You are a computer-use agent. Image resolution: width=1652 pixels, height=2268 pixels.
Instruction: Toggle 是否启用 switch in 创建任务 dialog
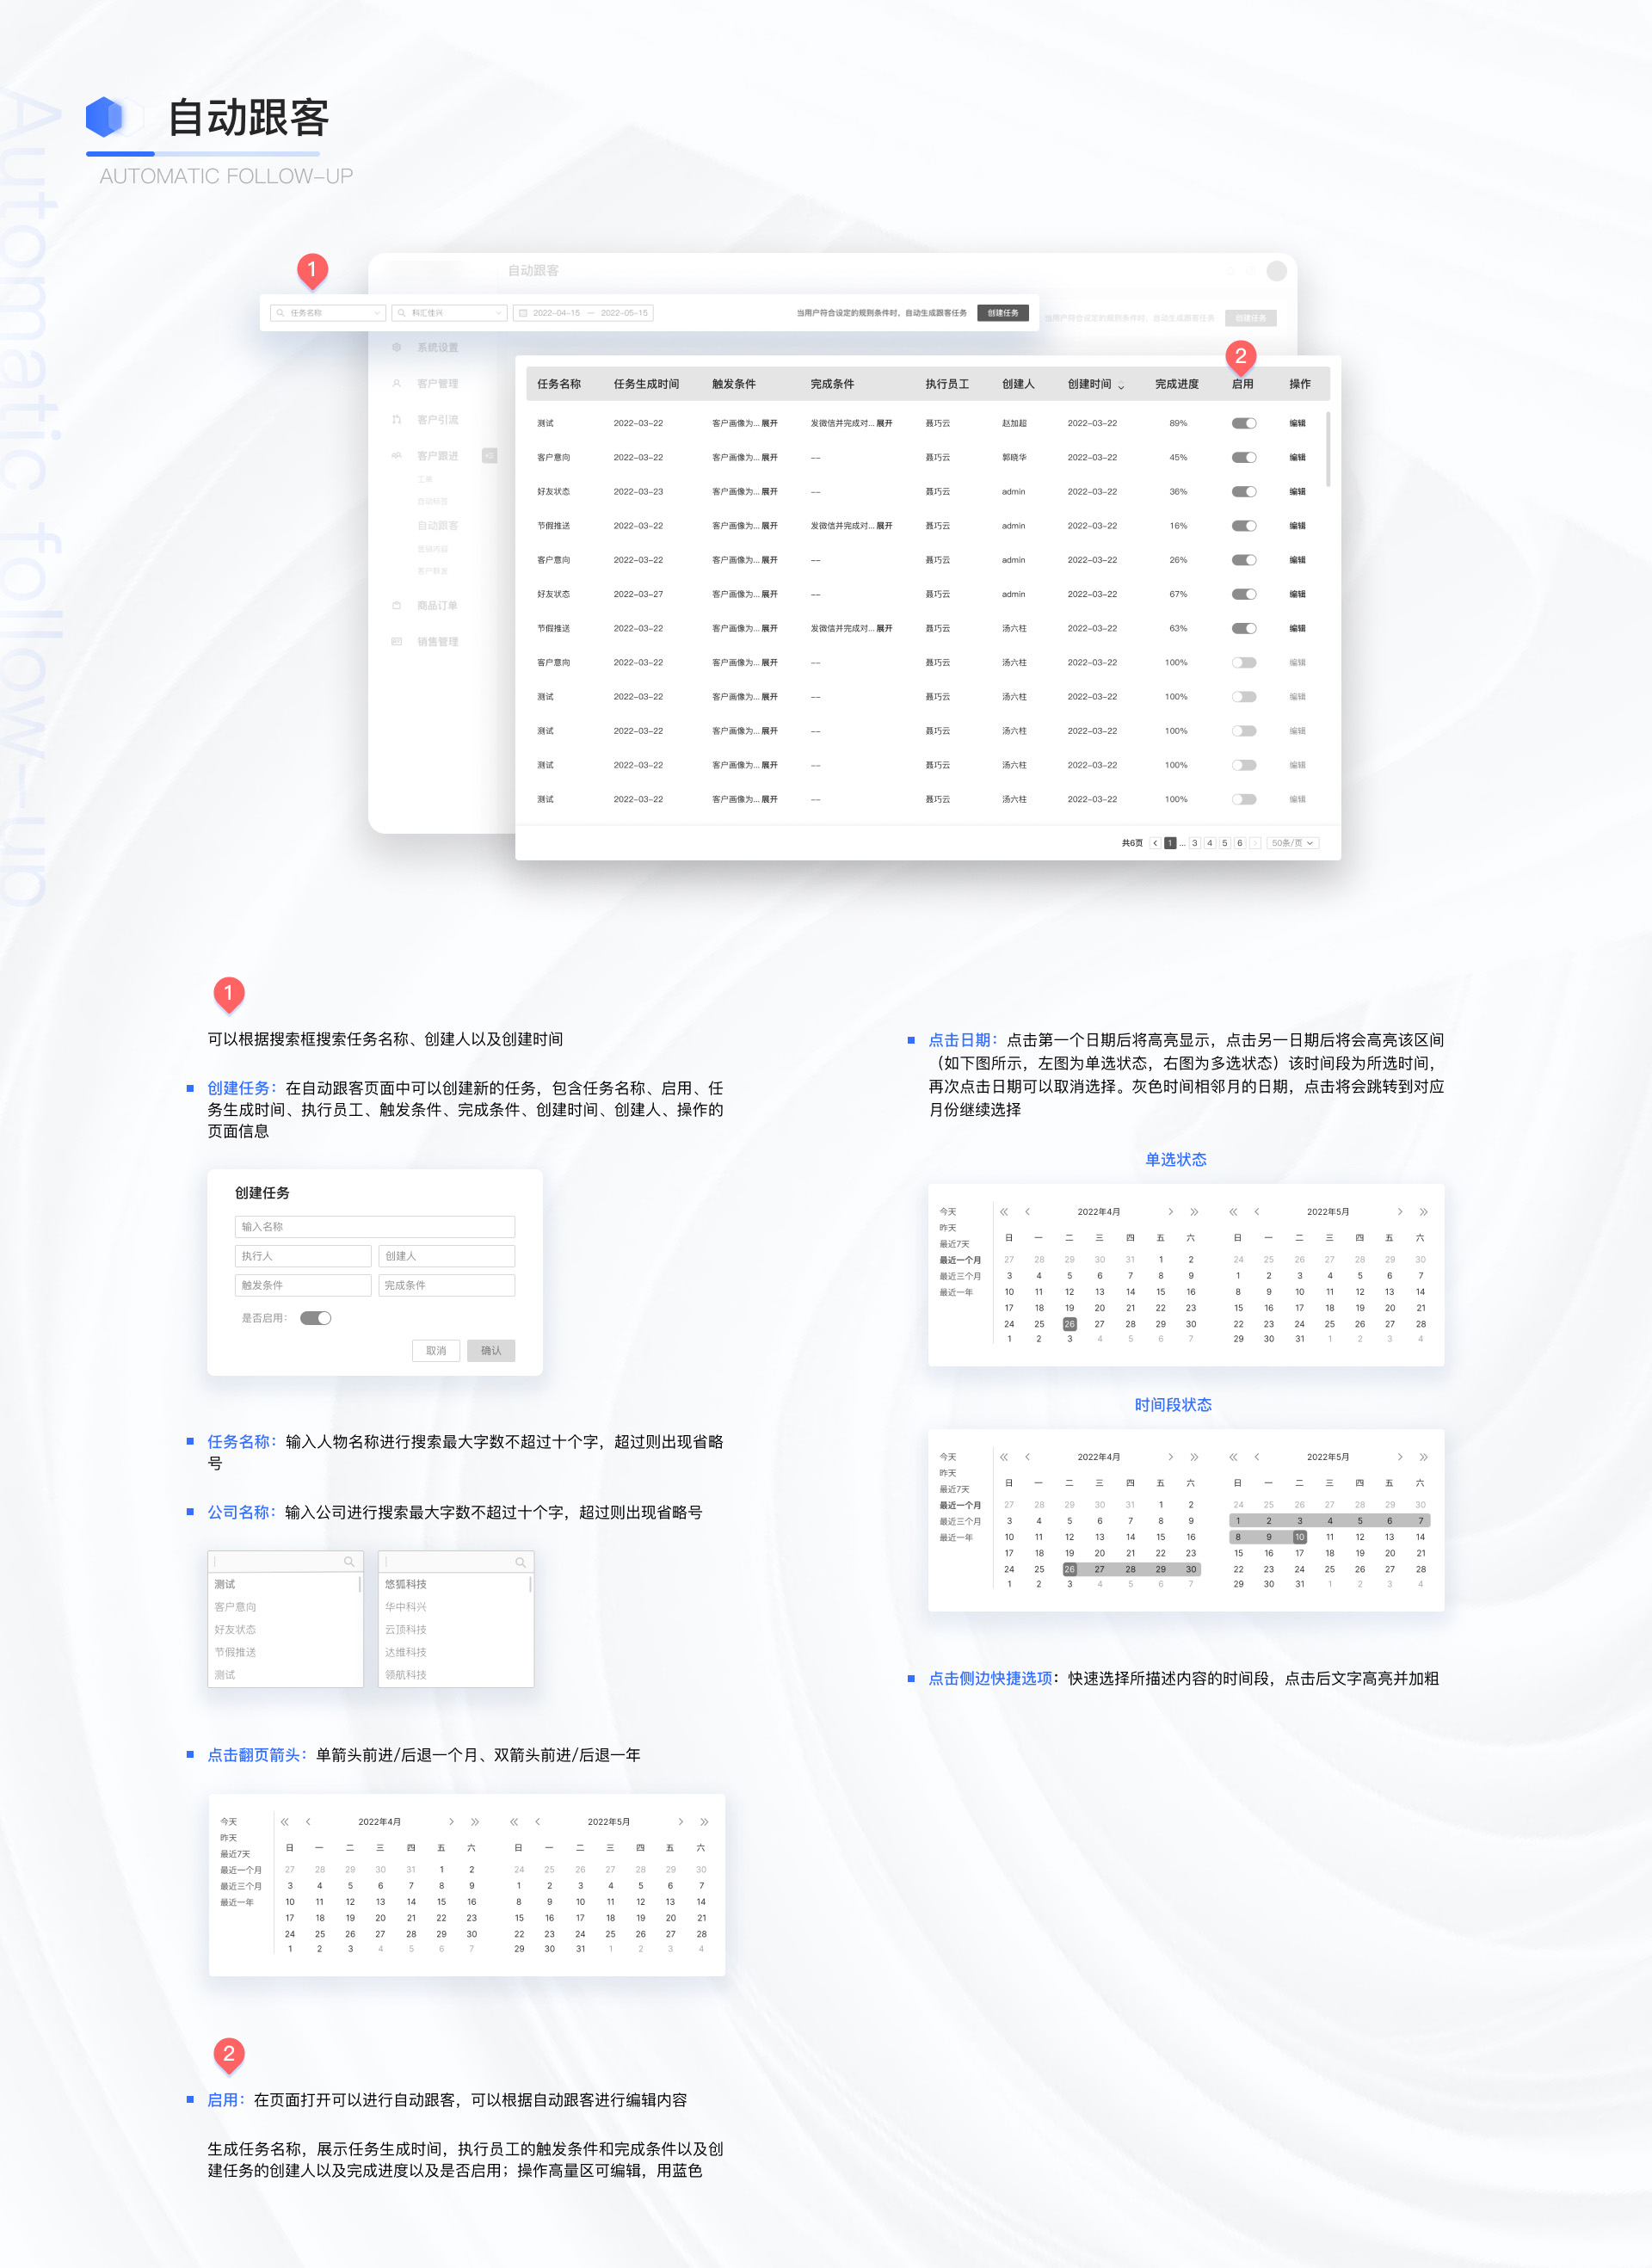[316, 1318]
